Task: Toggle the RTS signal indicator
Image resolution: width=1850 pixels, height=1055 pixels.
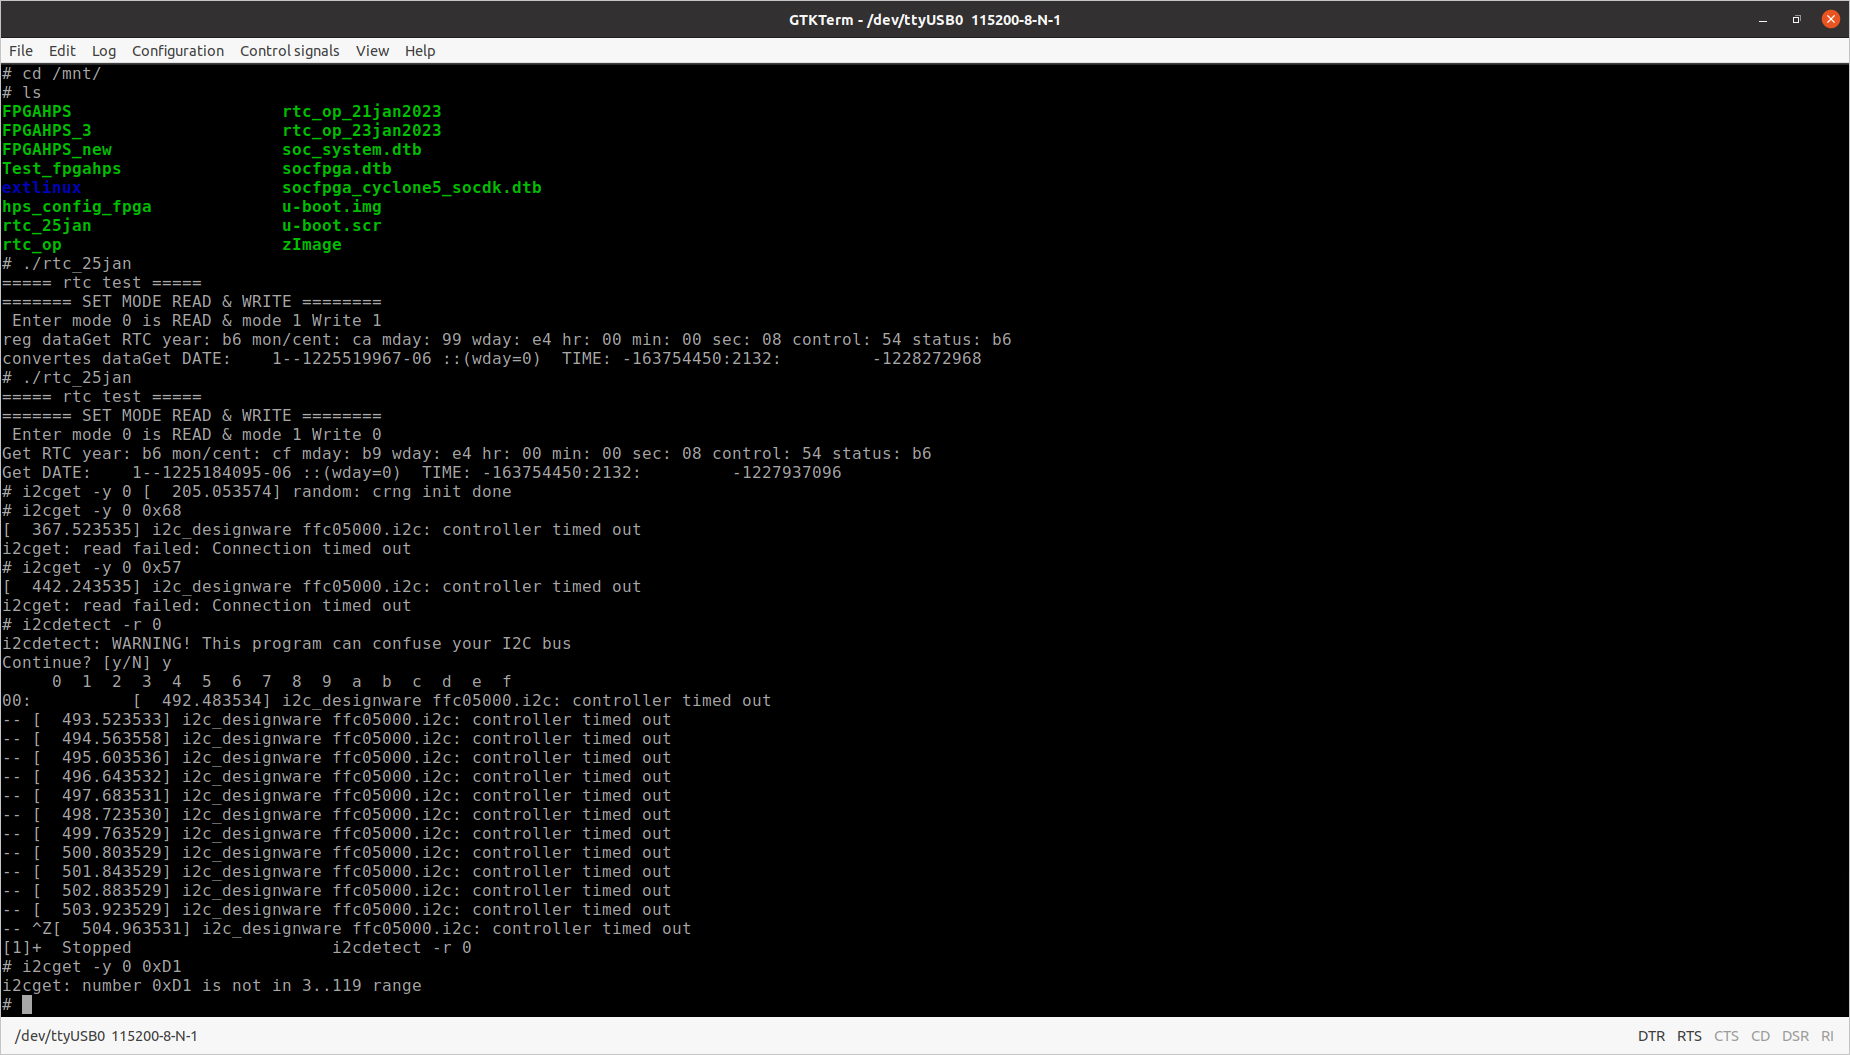Action: (1689, 1036)
